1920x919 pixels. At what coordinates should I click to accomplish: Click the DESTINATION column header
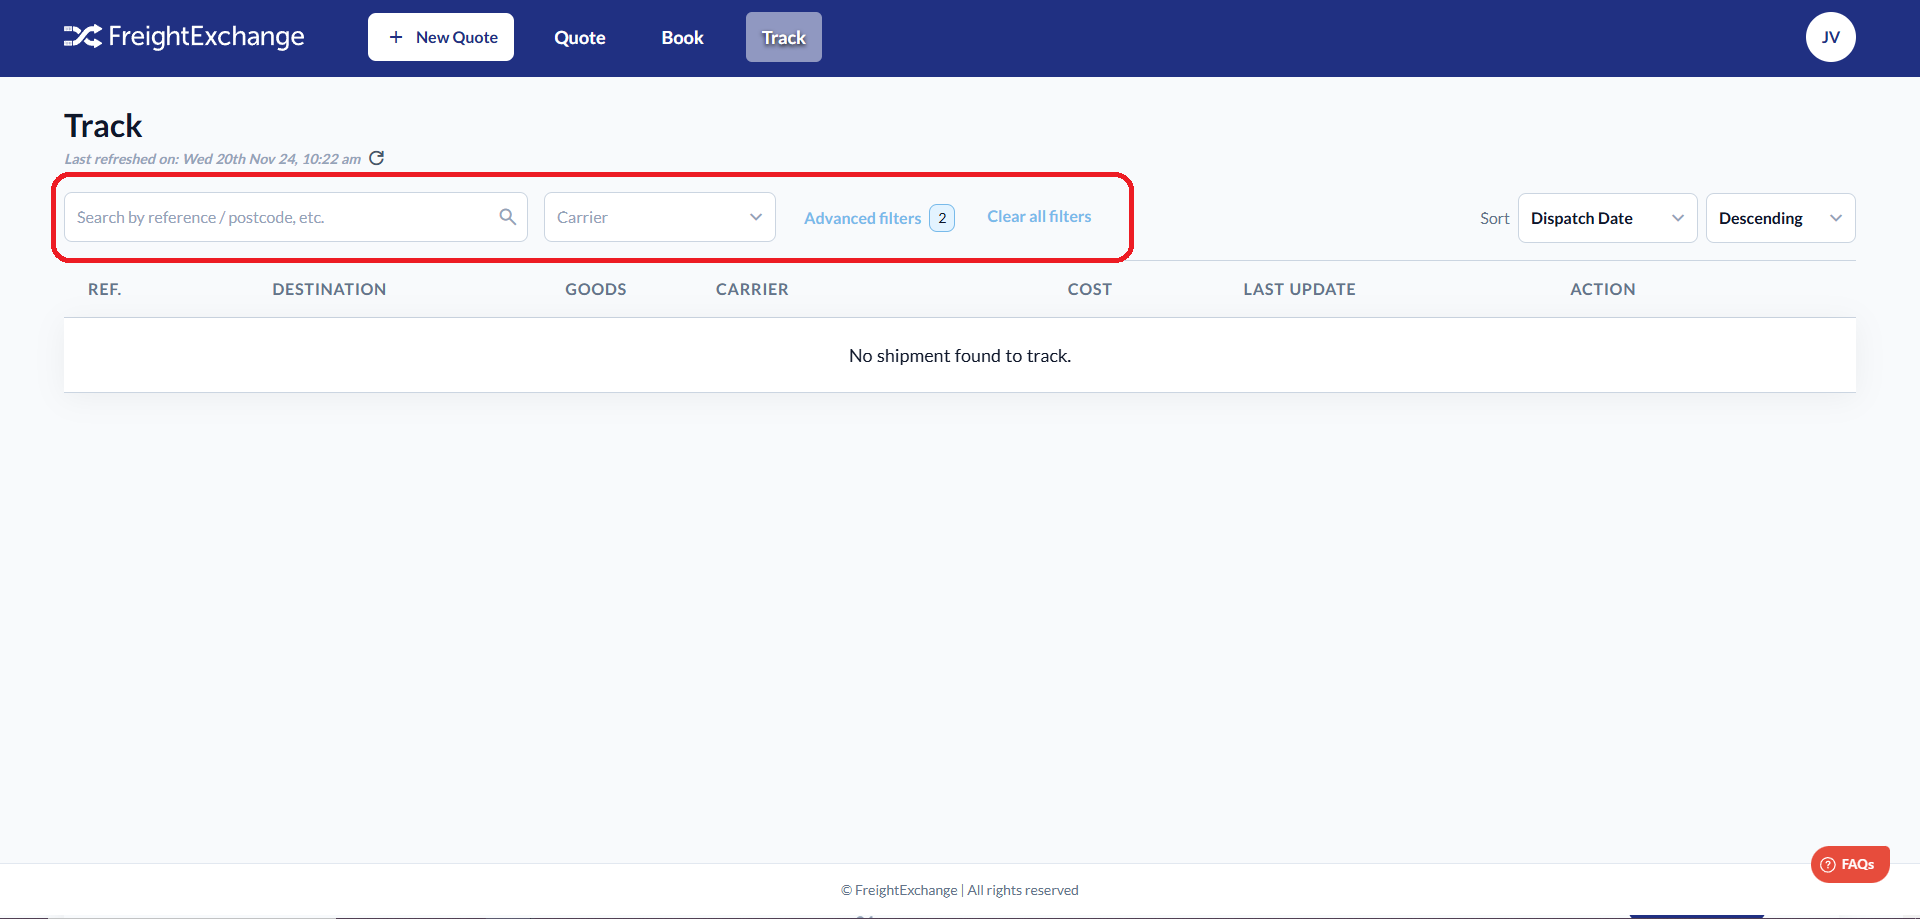pos(329,289)
